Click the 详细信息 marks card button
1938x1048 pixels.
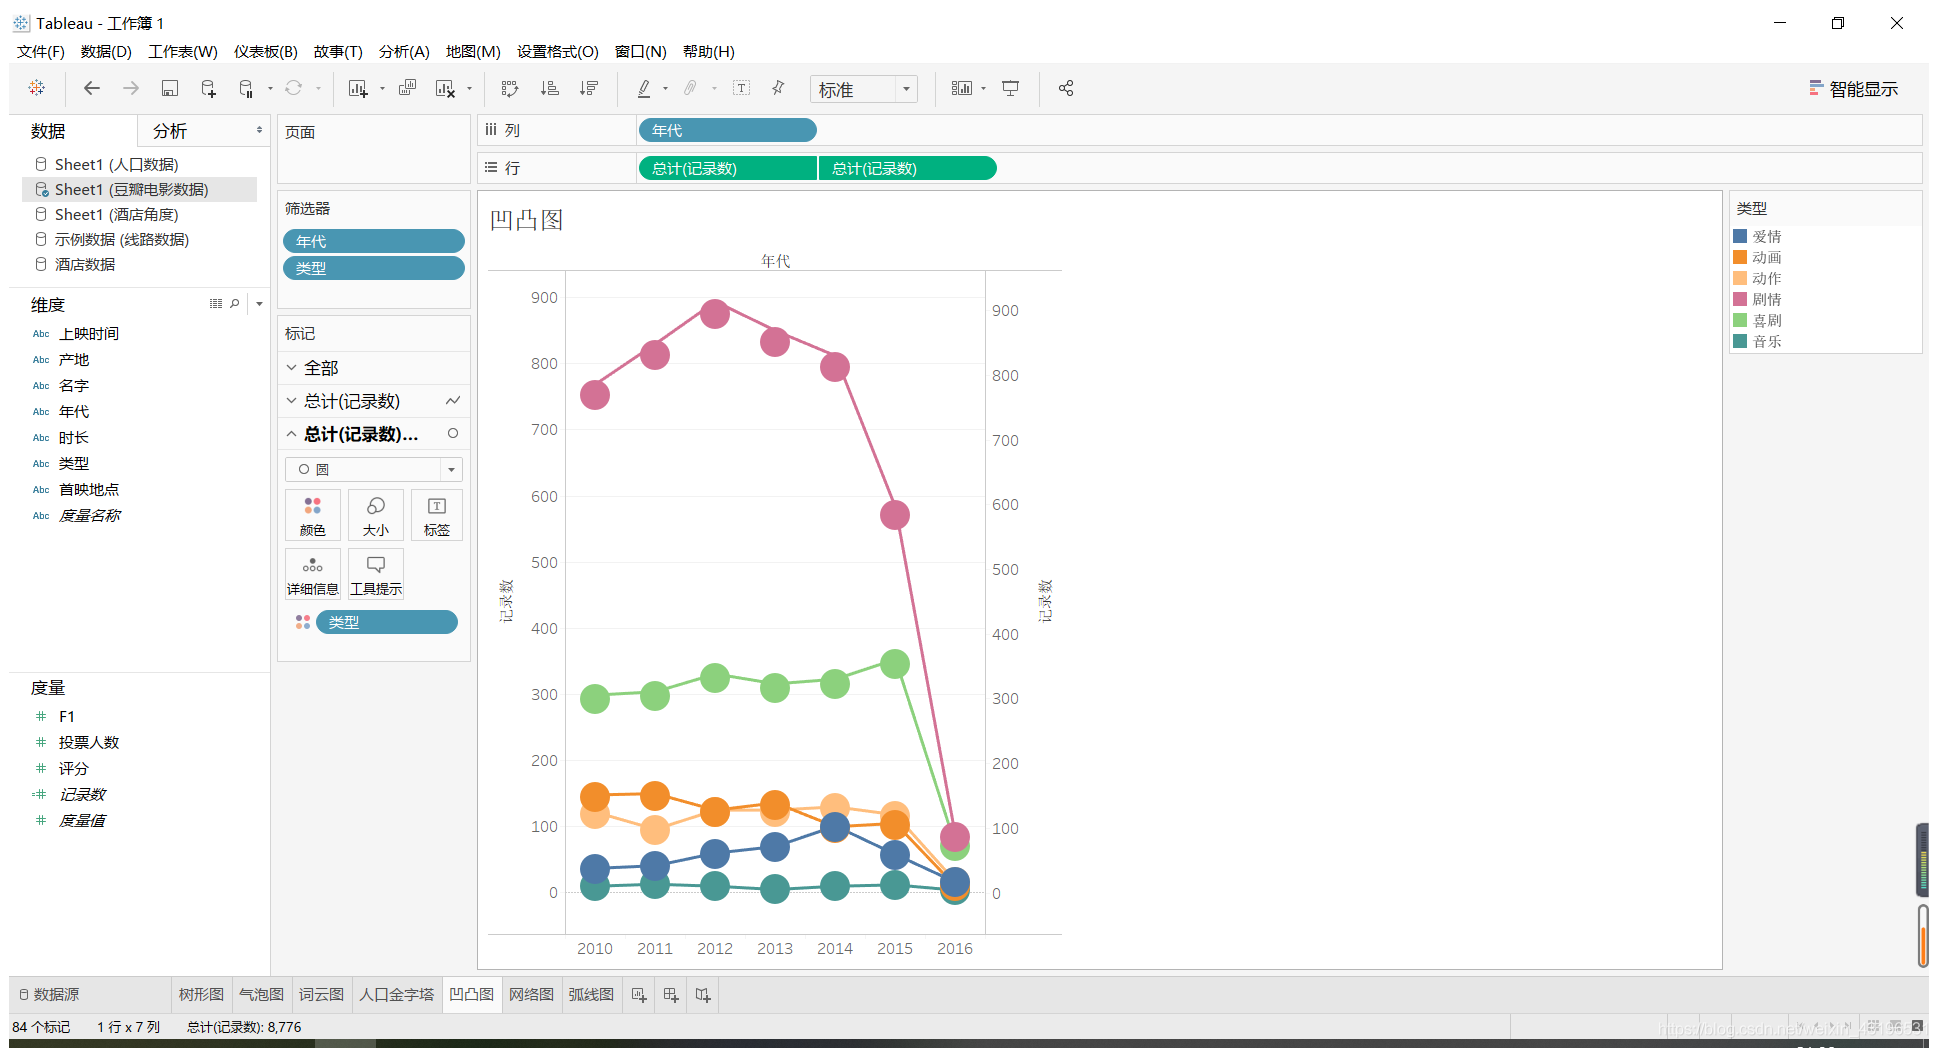(x=313, y=574)
